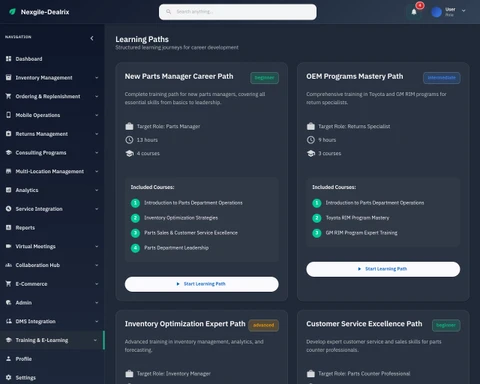Click the beginner badge on New Parts Manager path
The width and height of the screenshot is (480, 384).
264,78
